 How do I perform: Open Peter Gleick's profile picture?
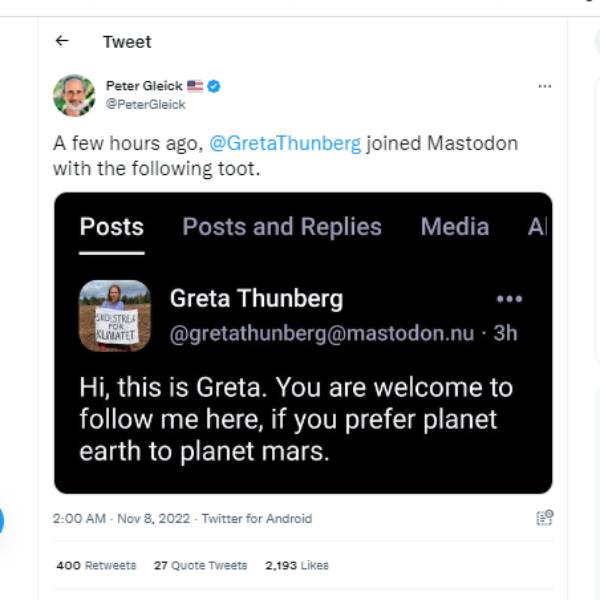(x=73, y=95)
